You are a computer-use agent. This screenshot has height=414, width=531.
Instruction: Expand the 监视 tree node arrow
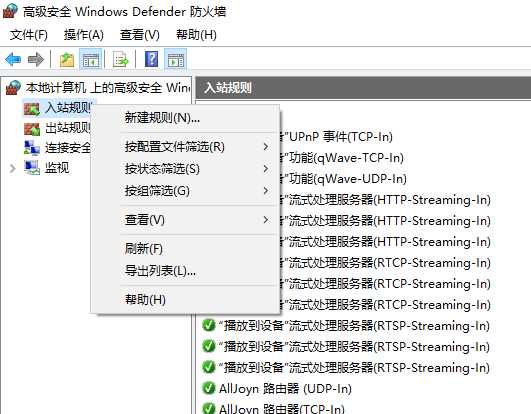pyautogui.click(x=13, y=168)
